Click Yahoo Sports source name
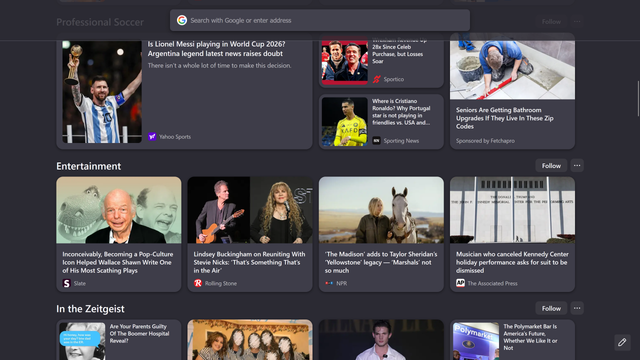 (x=175, y=137)
